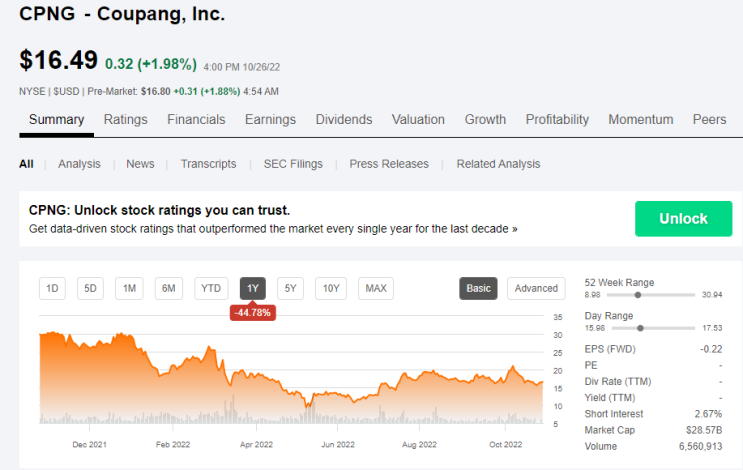Click the day range high 17.53
Image resolution: width=743 pixels, height=470 pixels.
click(712, 328)
